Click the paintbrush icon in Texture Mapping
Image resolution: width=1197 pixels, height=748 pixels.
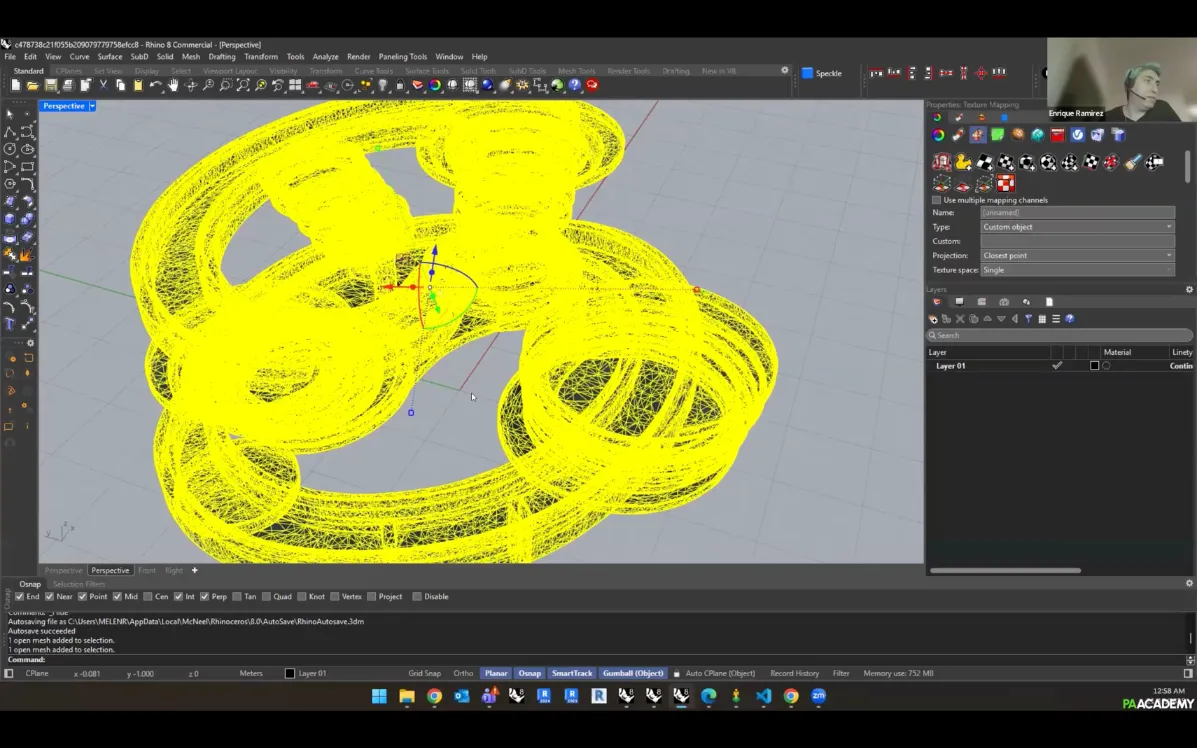coord(1132,162)
